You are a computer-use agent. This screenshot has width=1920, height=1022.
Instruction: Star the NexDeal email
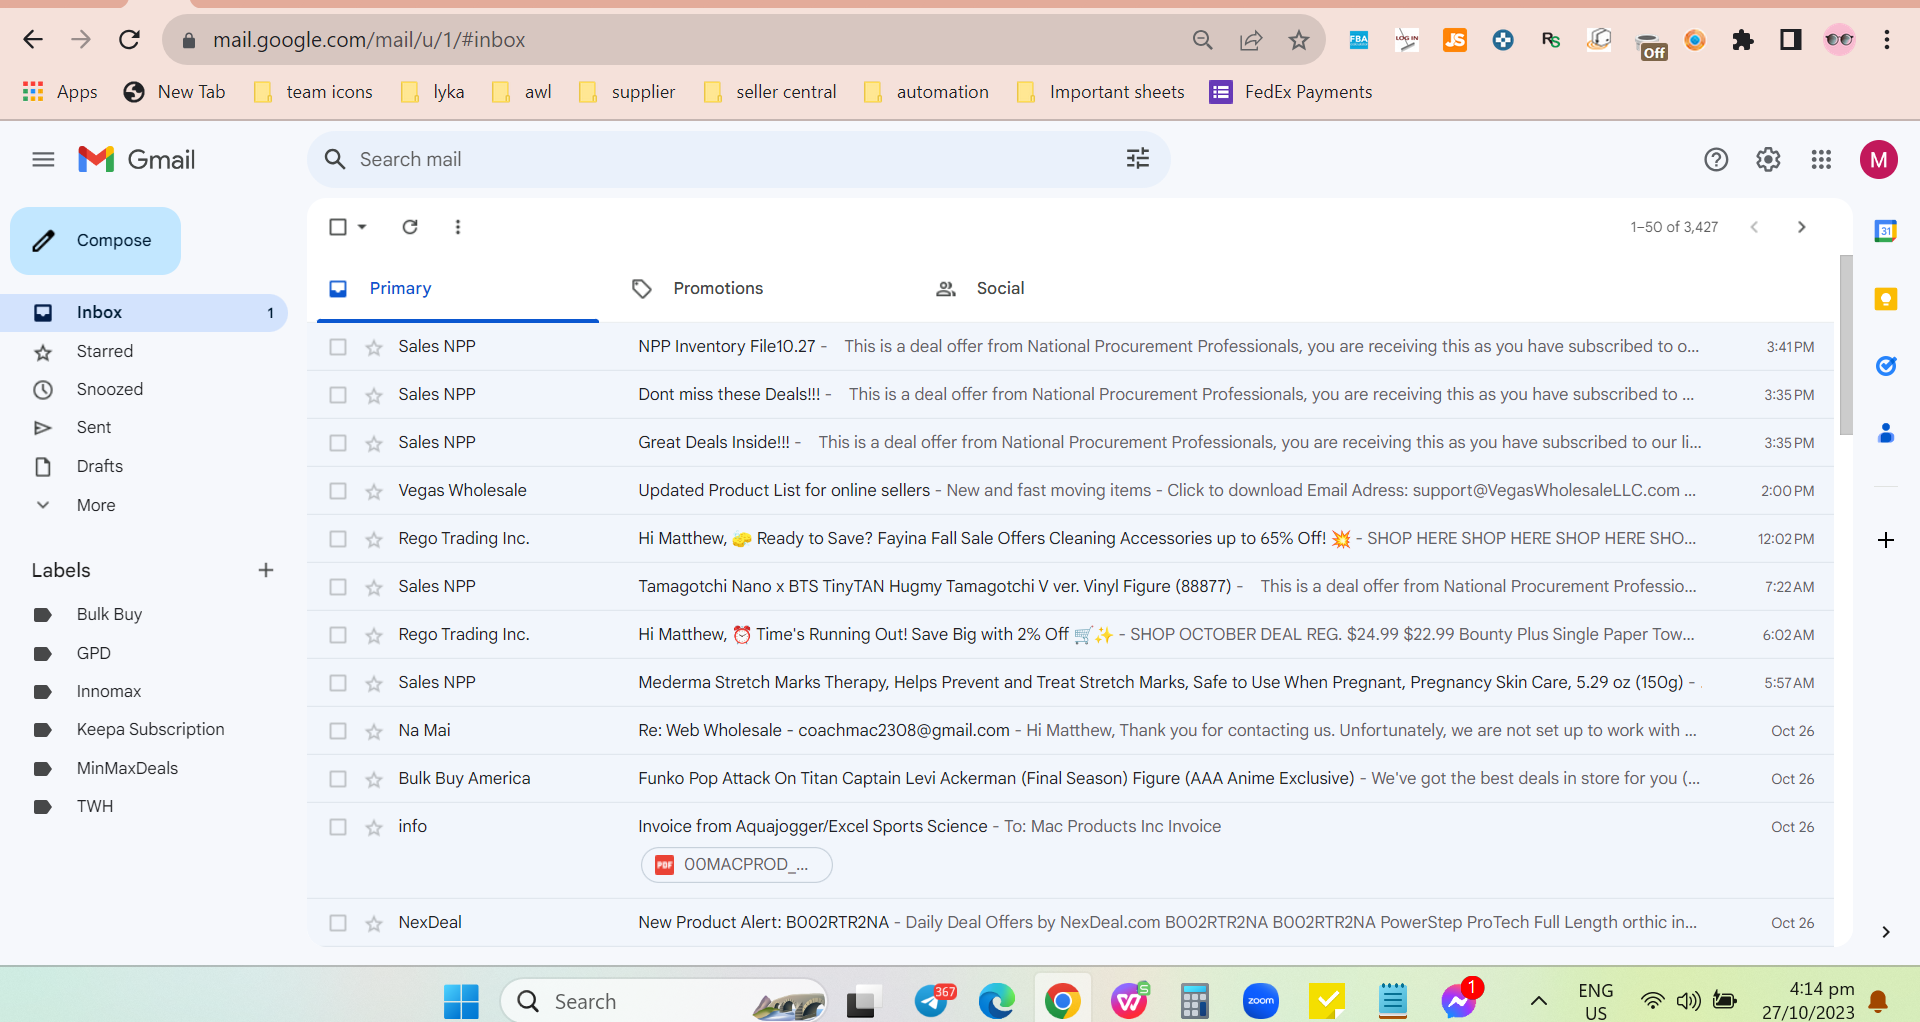(x=374, y=923)
